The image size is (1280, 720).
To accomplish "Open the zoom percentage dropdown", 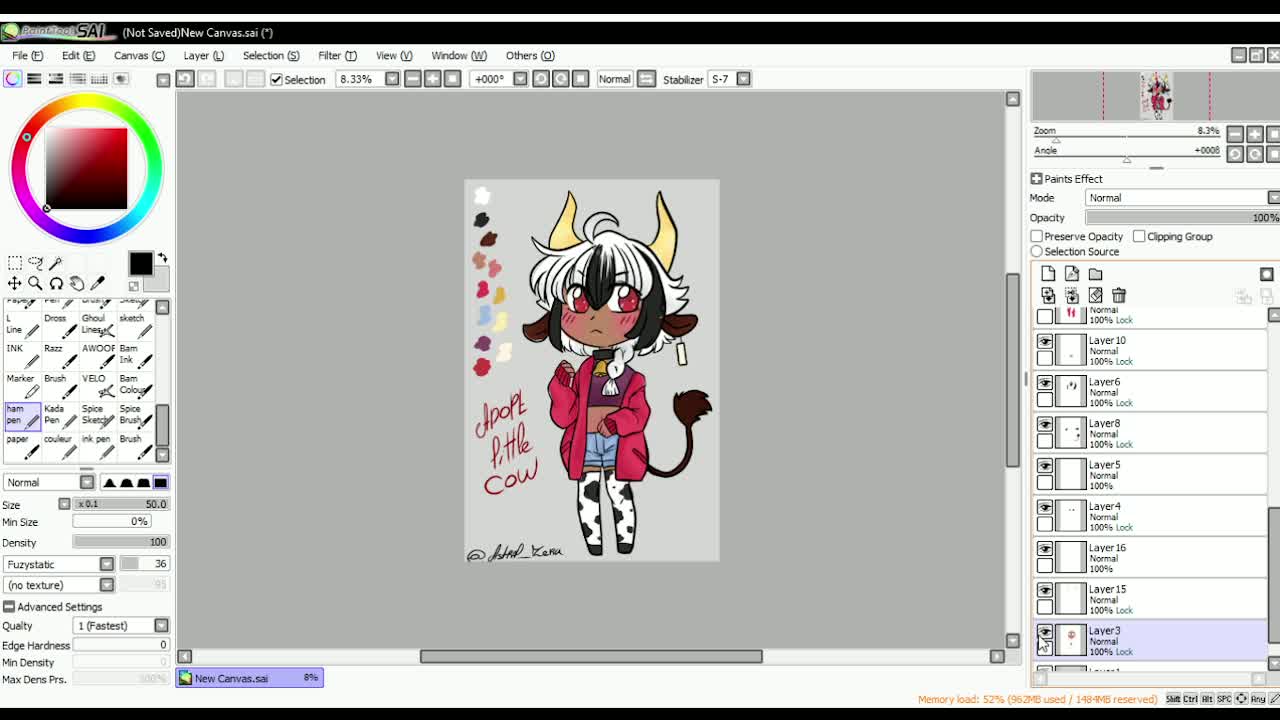I will point(392,79).
